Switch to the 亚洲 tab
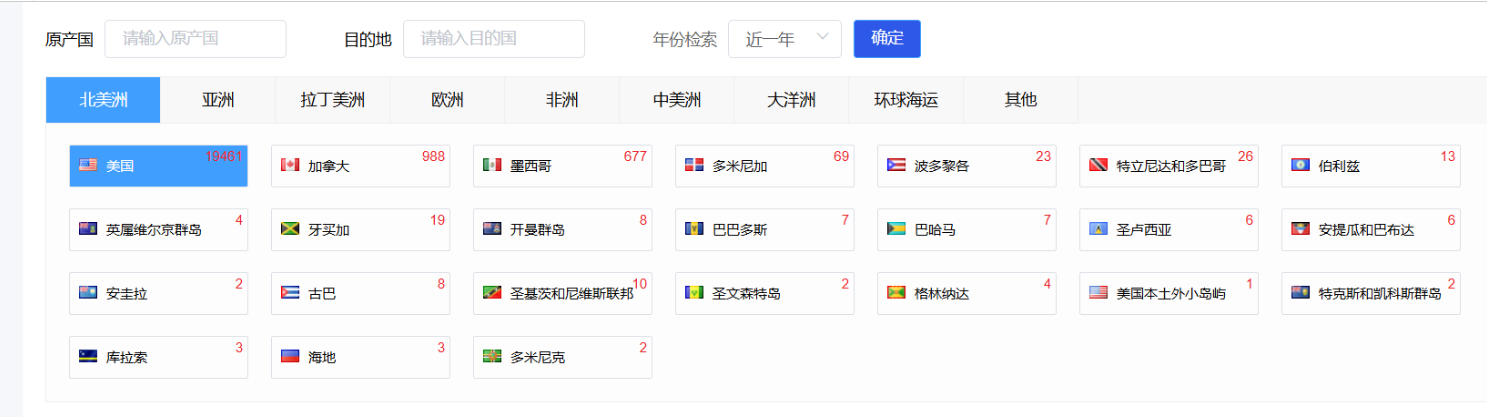Screen dimensions: 1487x417 [x=218, y=100]
